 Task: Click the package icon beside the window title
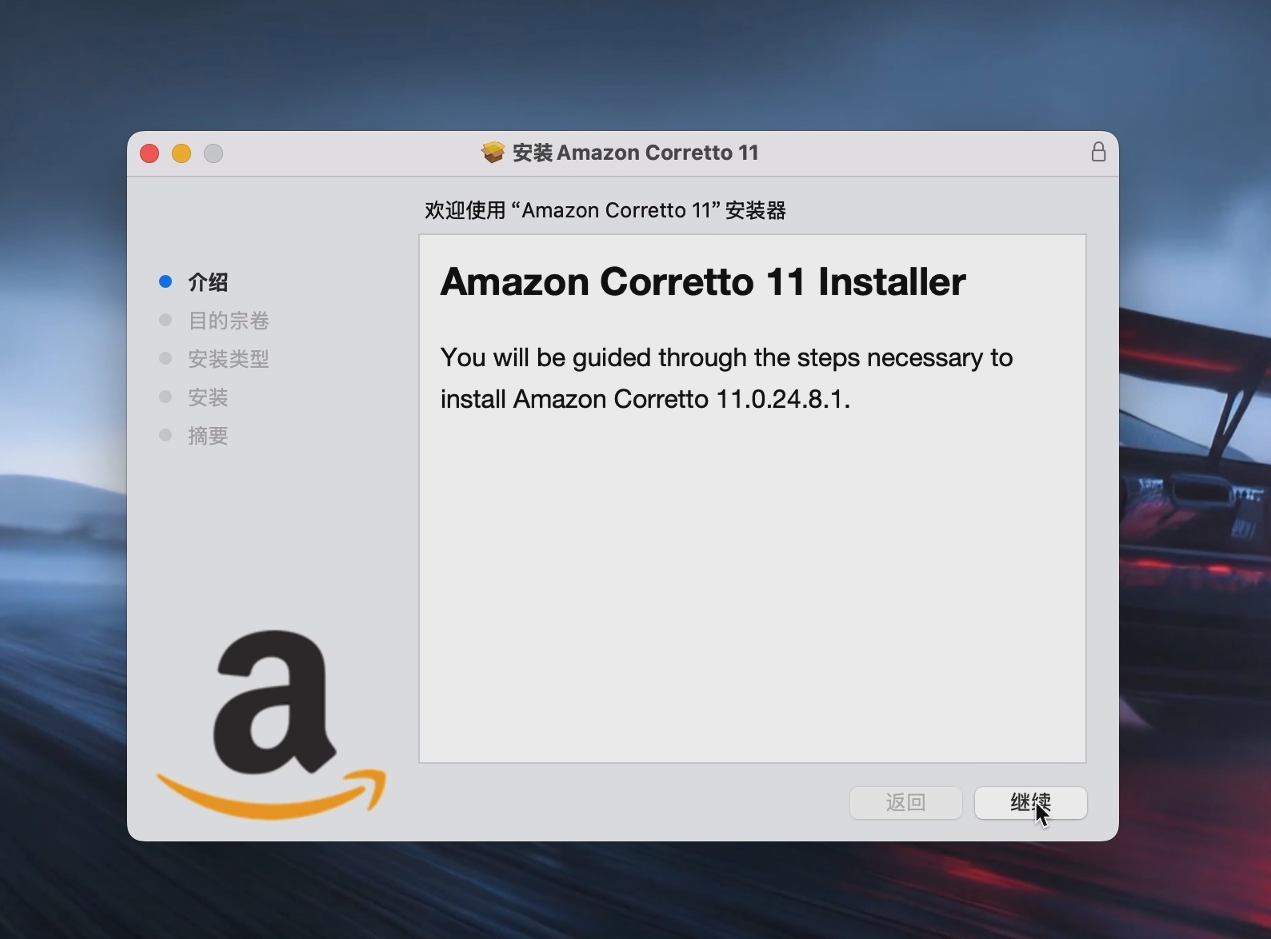(x=493, y=152)
